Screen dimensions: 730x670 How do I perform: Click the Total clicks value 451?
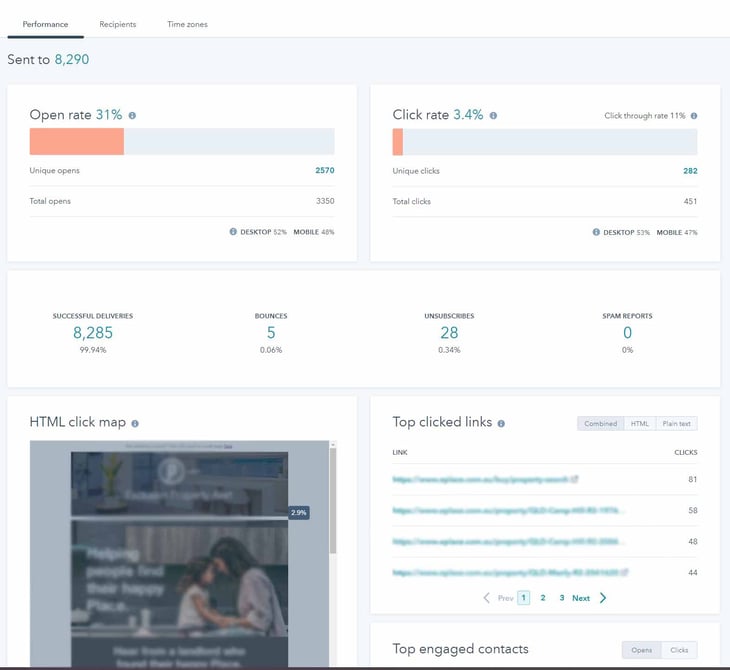pos(690,202)
